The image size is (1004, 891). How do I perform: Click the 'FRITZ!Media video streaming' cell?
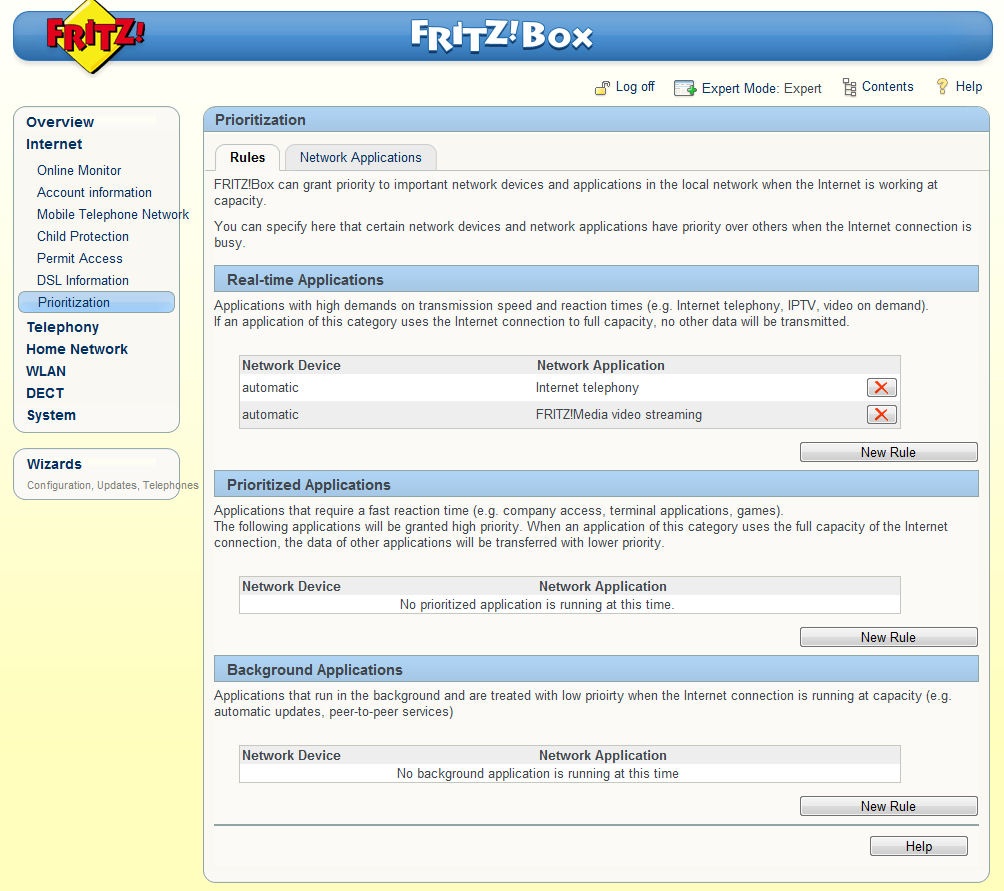(619, 414)
